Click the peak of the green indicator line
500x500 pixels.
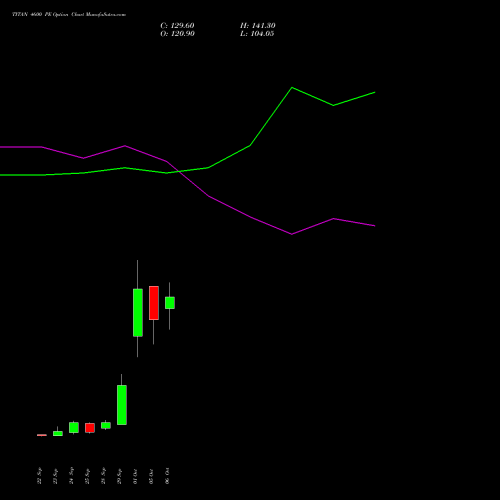[292, 88]
